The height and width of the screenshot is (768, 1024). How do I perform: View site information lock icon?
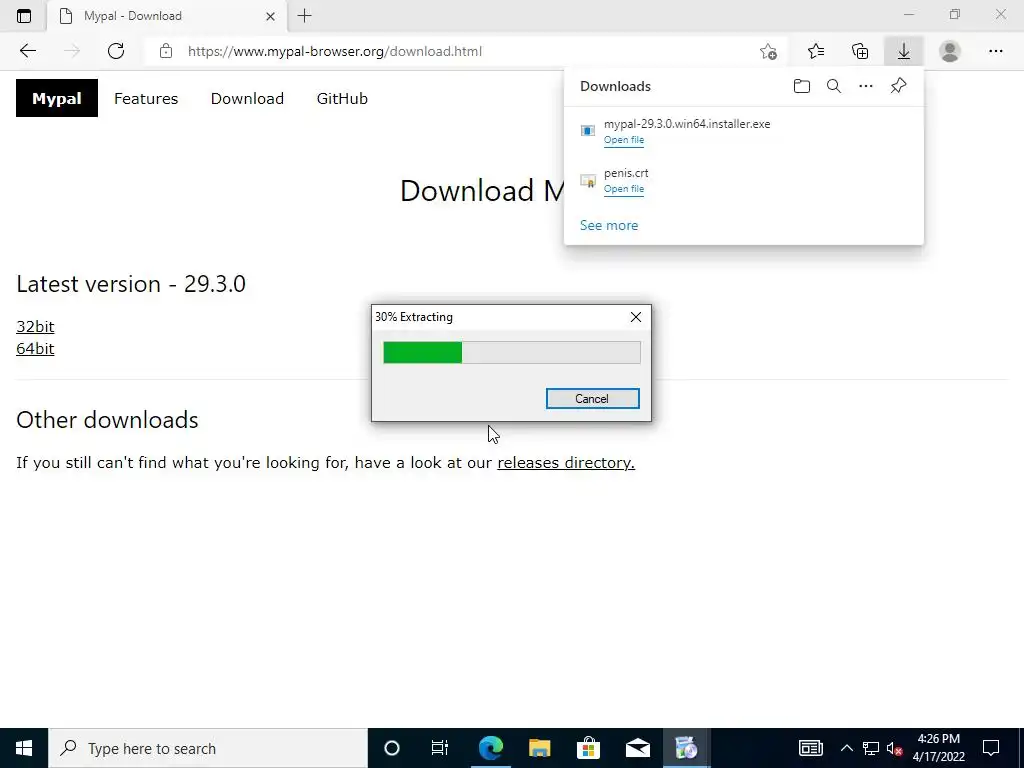[166, 51]
